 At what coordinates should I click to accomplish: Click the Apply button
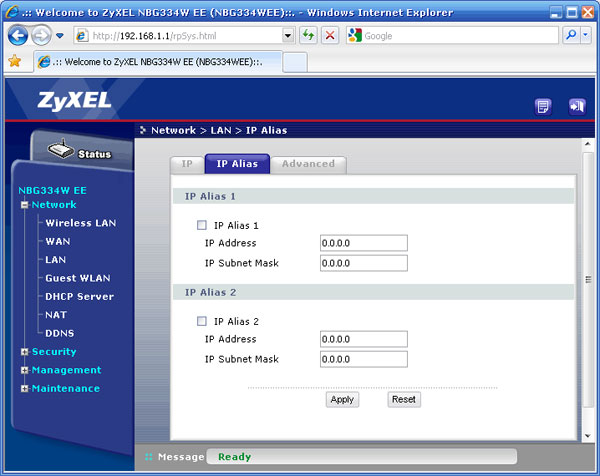click(x=342, y=399)
